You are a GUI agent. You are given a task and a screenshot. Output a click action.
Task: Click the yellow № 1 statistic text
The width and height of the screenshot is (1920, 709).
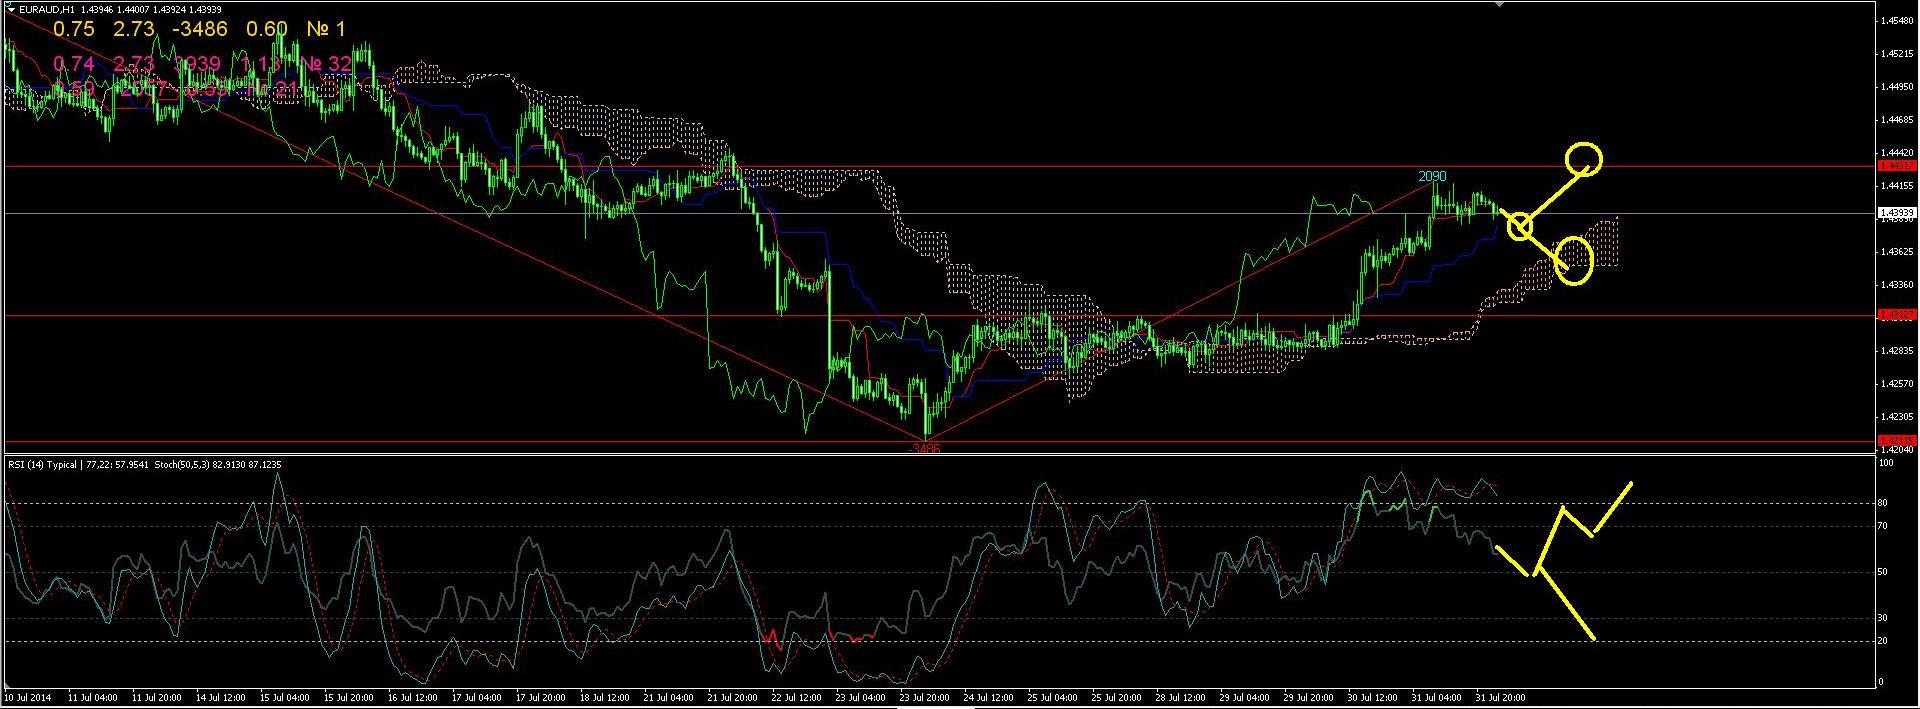pyautogui.click(x=323, y=29)
